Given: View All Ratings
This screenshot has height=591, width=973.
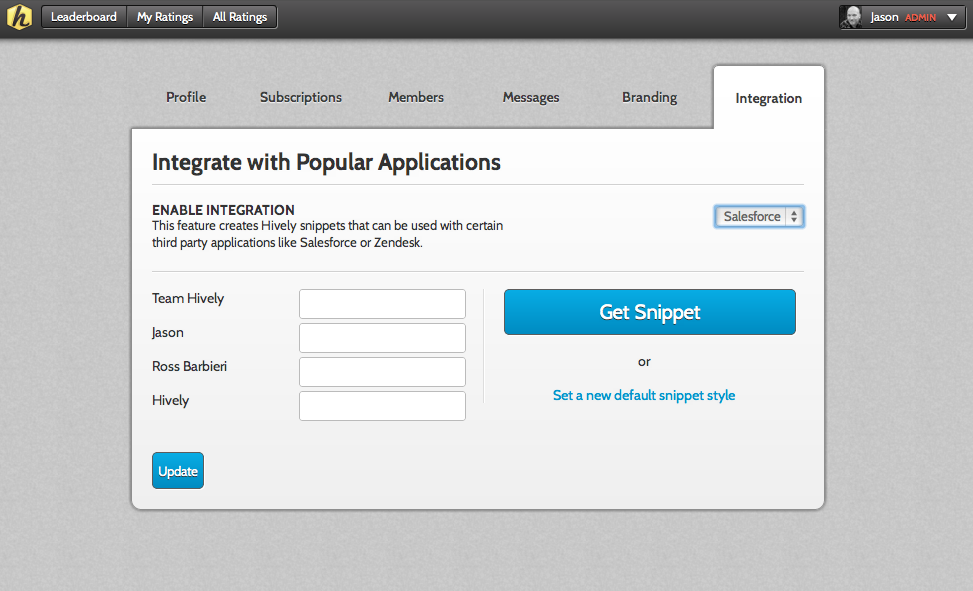Looking at the screenshot, I should tap(240, 17).
